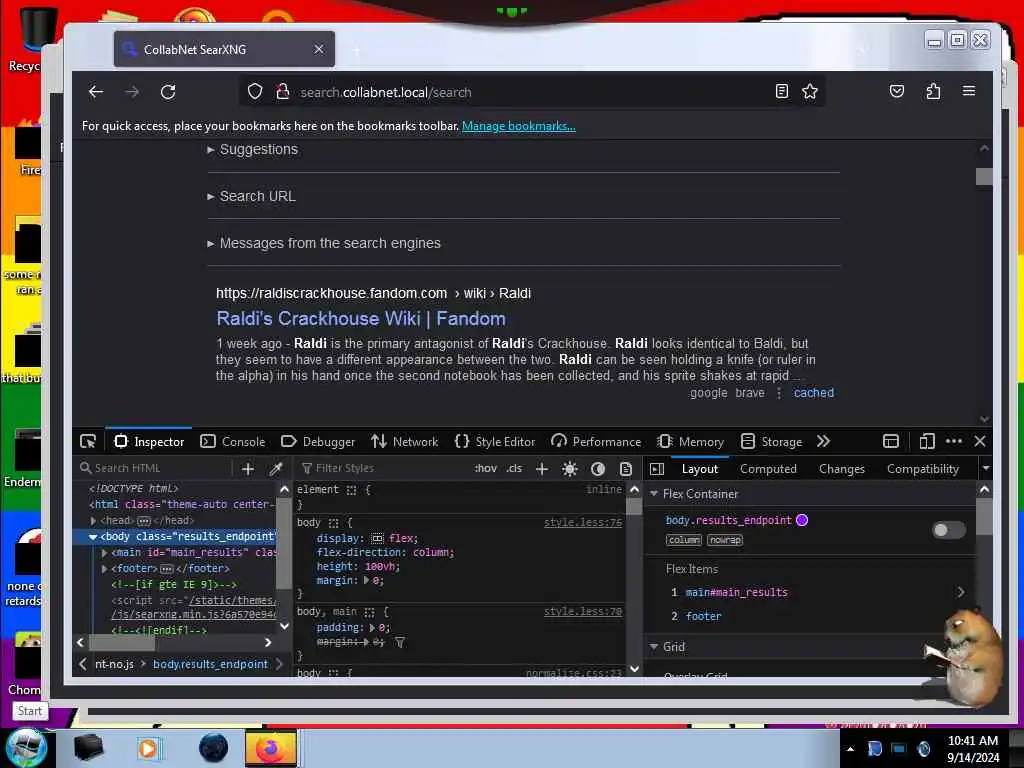The width and height of the screenshot is (1024, 768).
Task: Click the Manage bookmarks link
Action: (519, 126)
